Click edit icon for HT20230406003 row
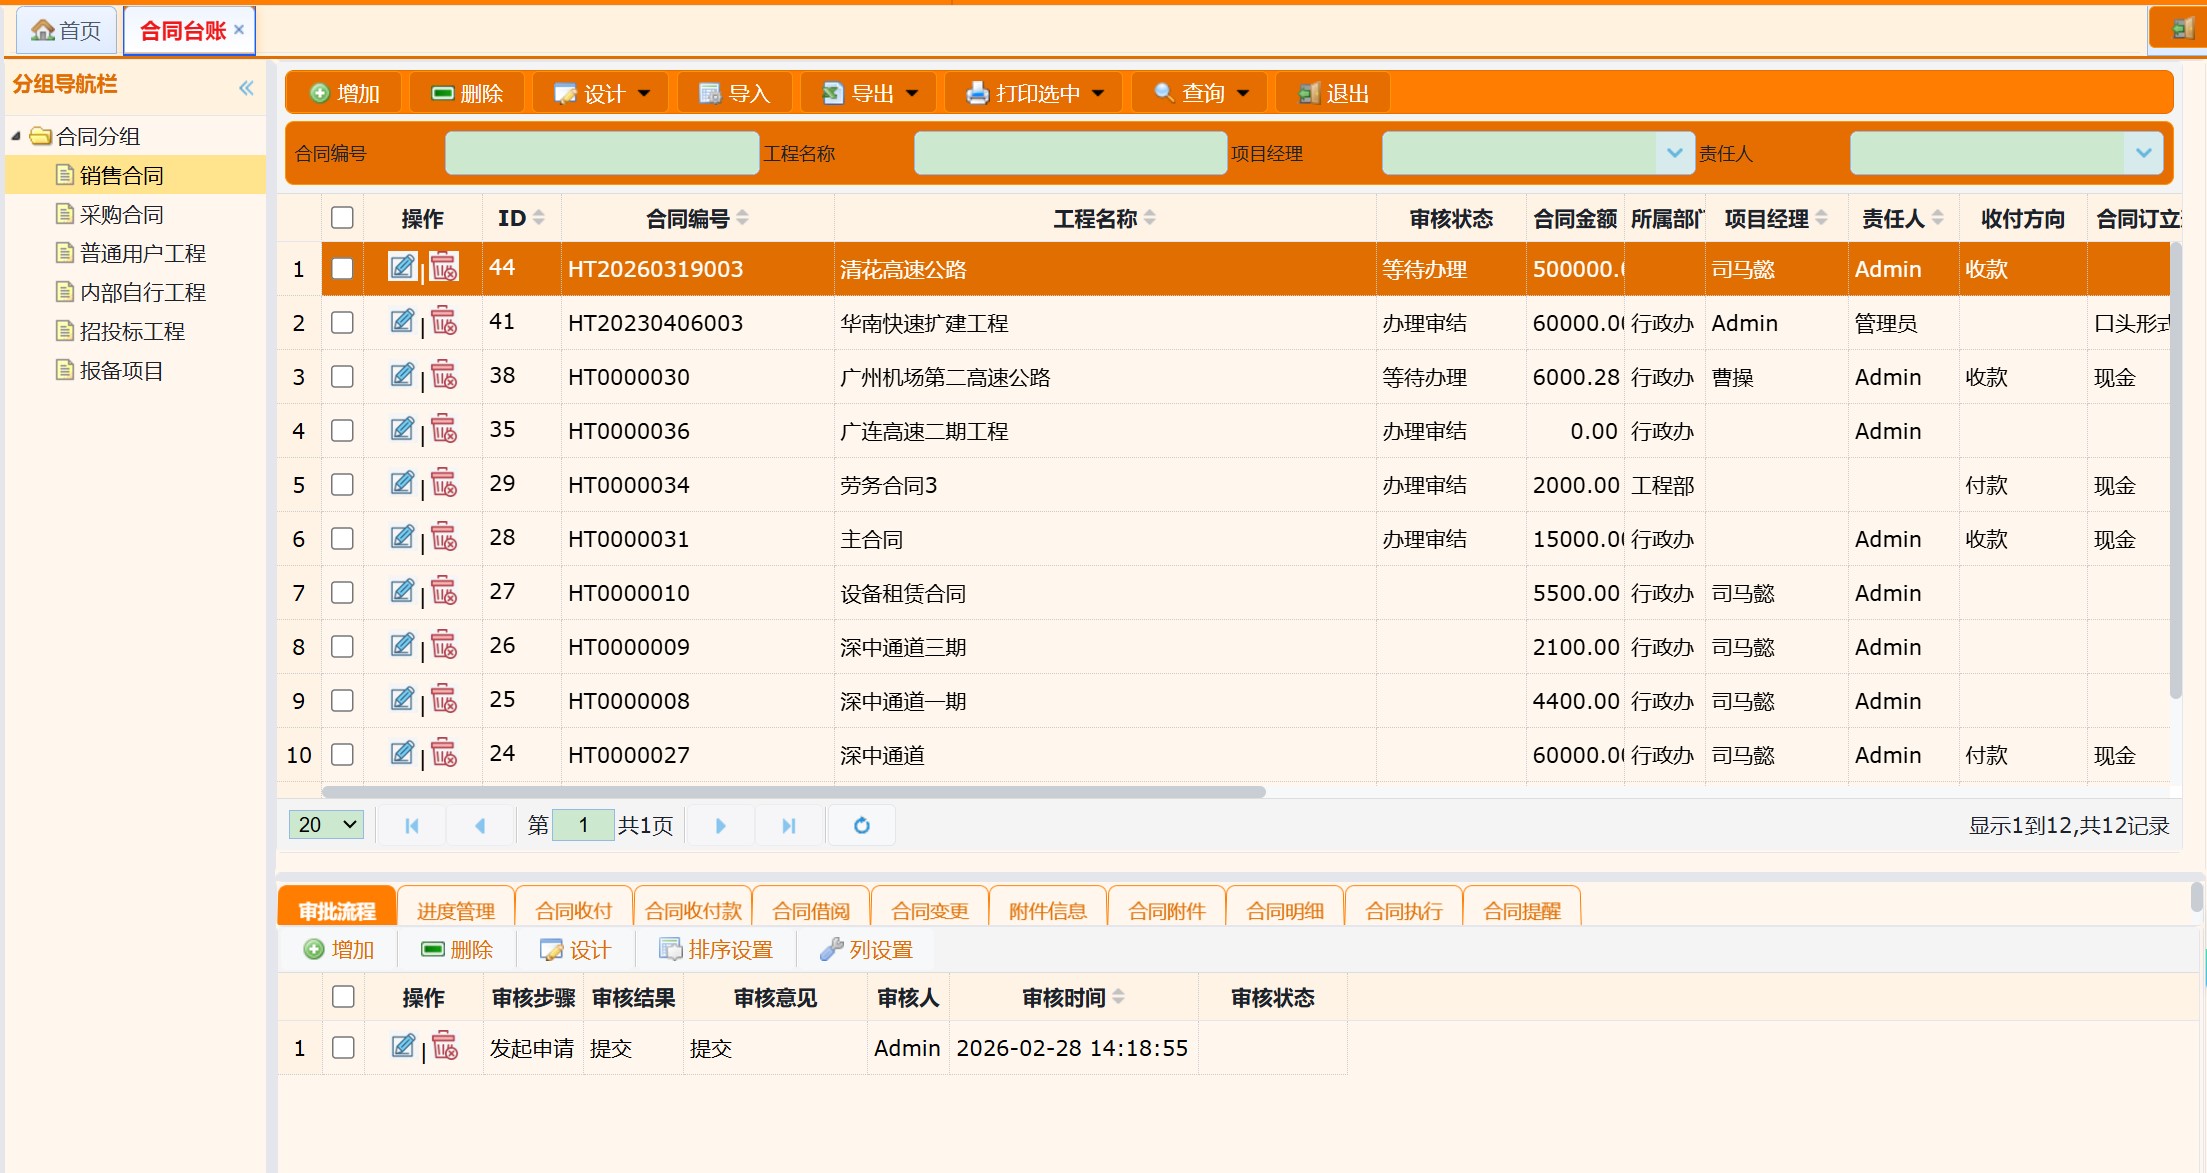2207x1173 pixels. (402, 321)
